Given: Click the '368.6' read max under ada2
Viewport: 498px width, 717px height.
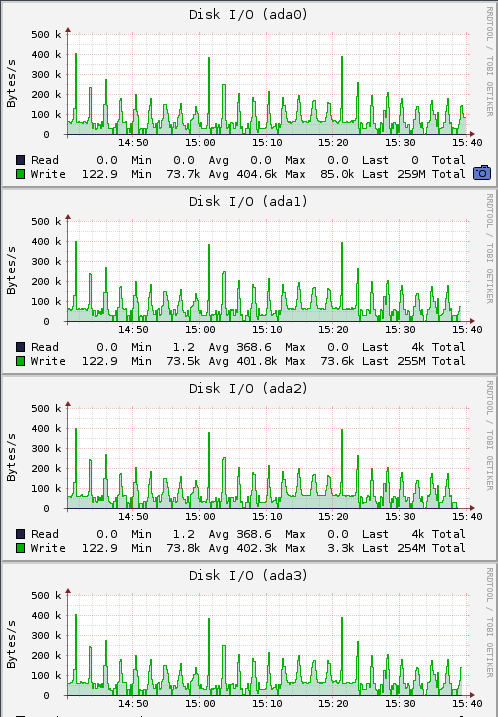Looking at the screenshot, I should coord(254,534).
